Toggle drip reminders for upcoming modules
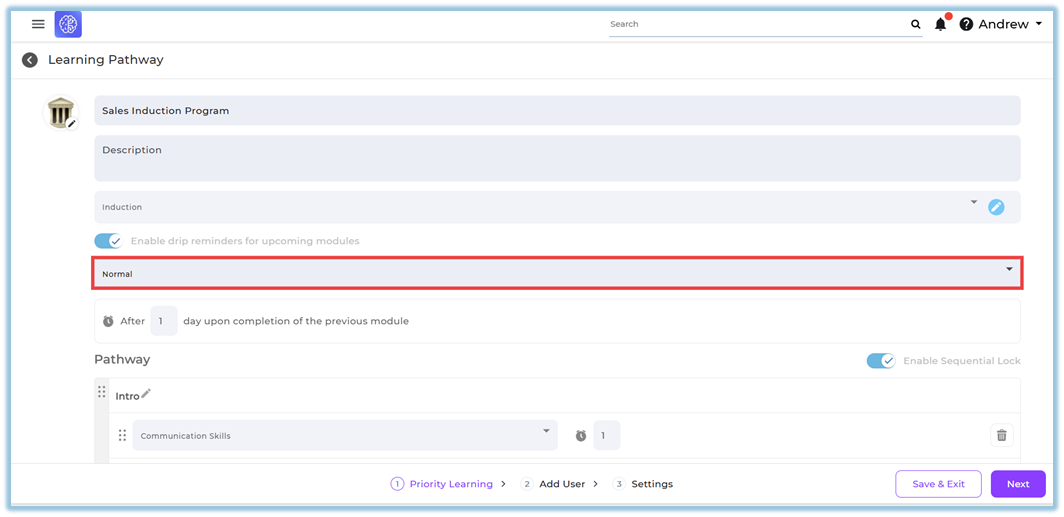Viewport: 1064px width, 517px height. [x=108, y=241]
